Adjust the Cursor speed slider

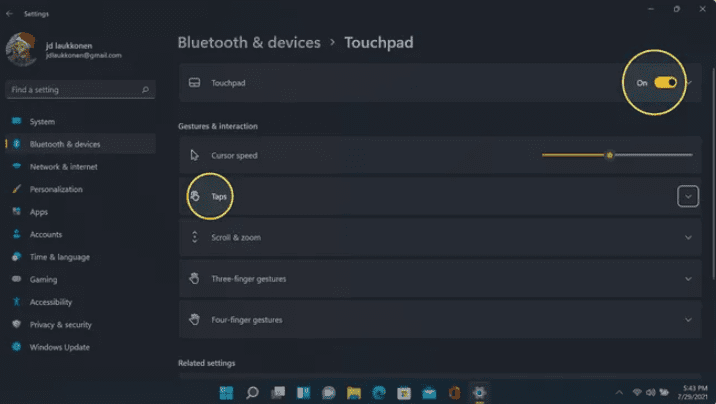[609, 155]
